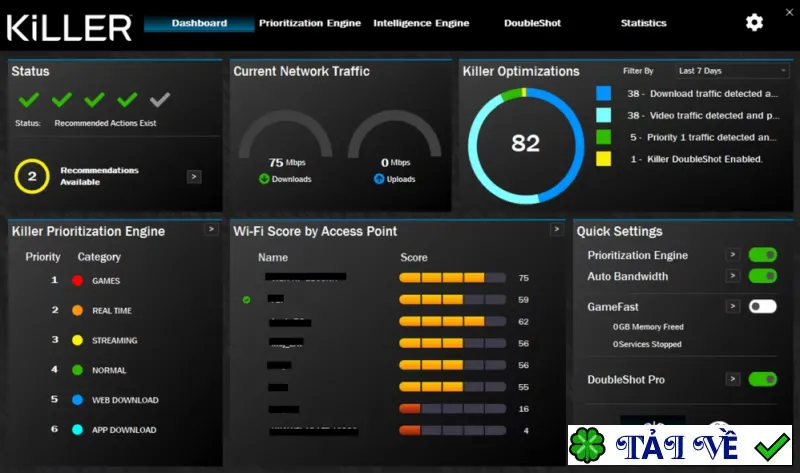800x473 pixels.
Task: Click the orange REAL TIME priority dot
Action: tap(78, 310)
